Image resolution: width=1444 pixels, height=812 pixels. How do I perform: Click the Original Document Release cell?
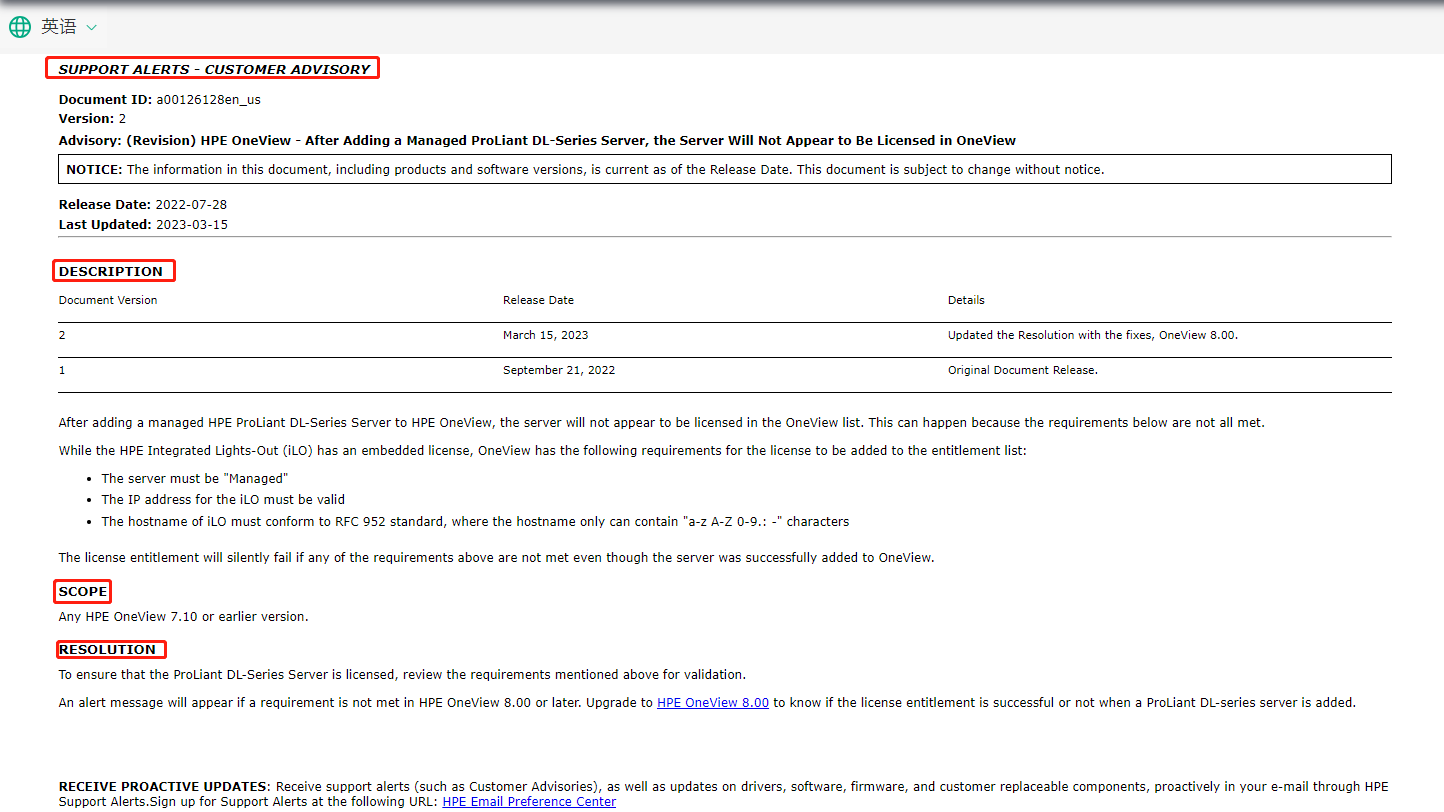pyautogui.click(x=1023, y=370)
